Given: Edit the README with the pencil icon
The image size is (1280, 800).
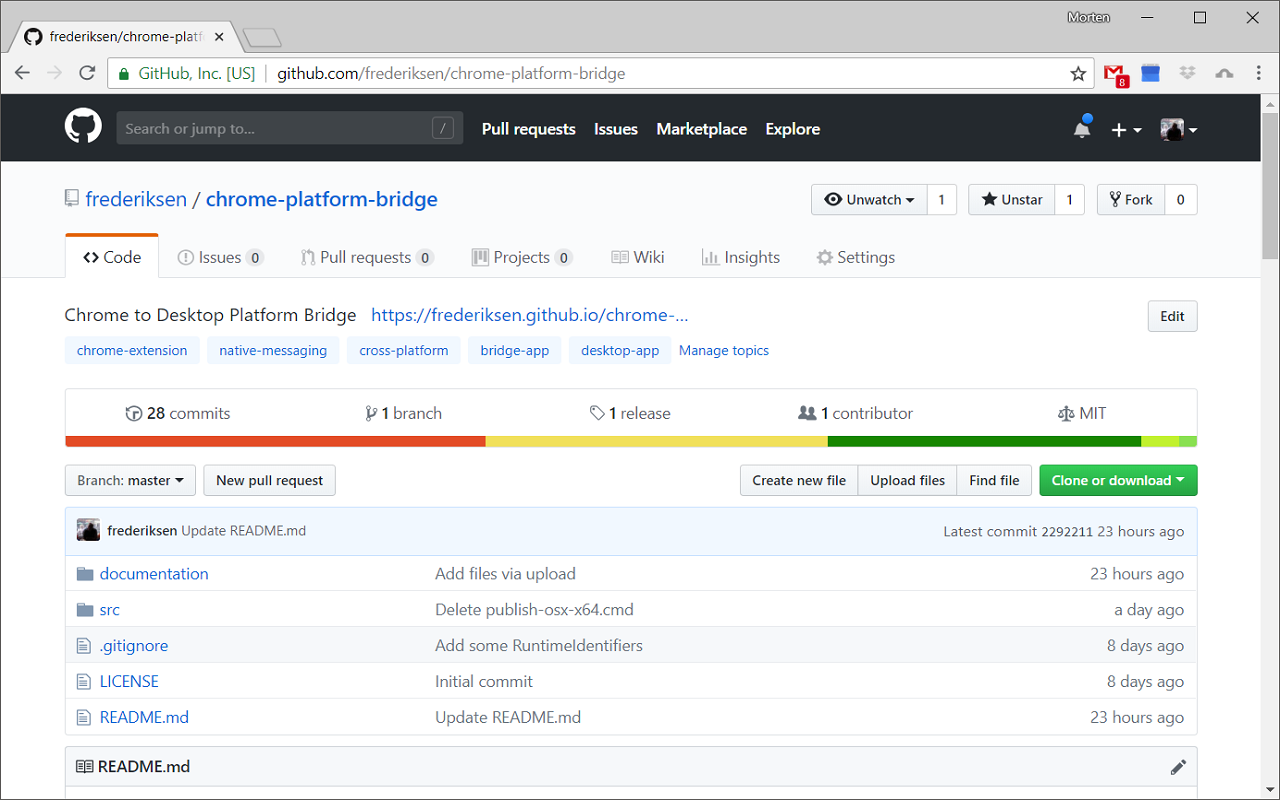Looking at the screenshot, I should (x=1178, y=766).
